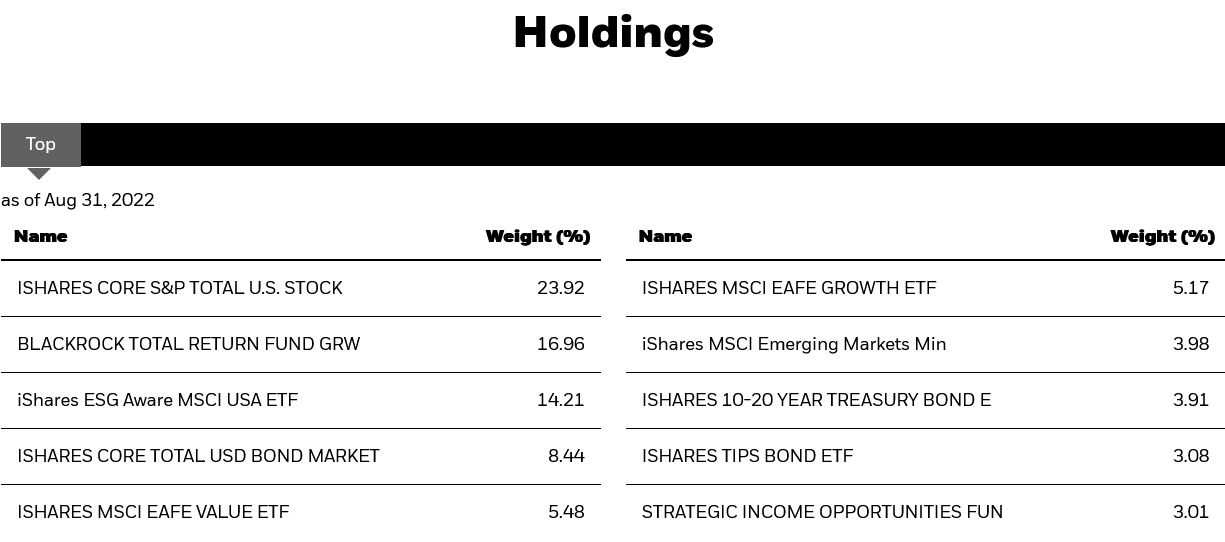1225x542 pixels.
Task: Click the 23.92 weight value
Action: coord(560,288)
